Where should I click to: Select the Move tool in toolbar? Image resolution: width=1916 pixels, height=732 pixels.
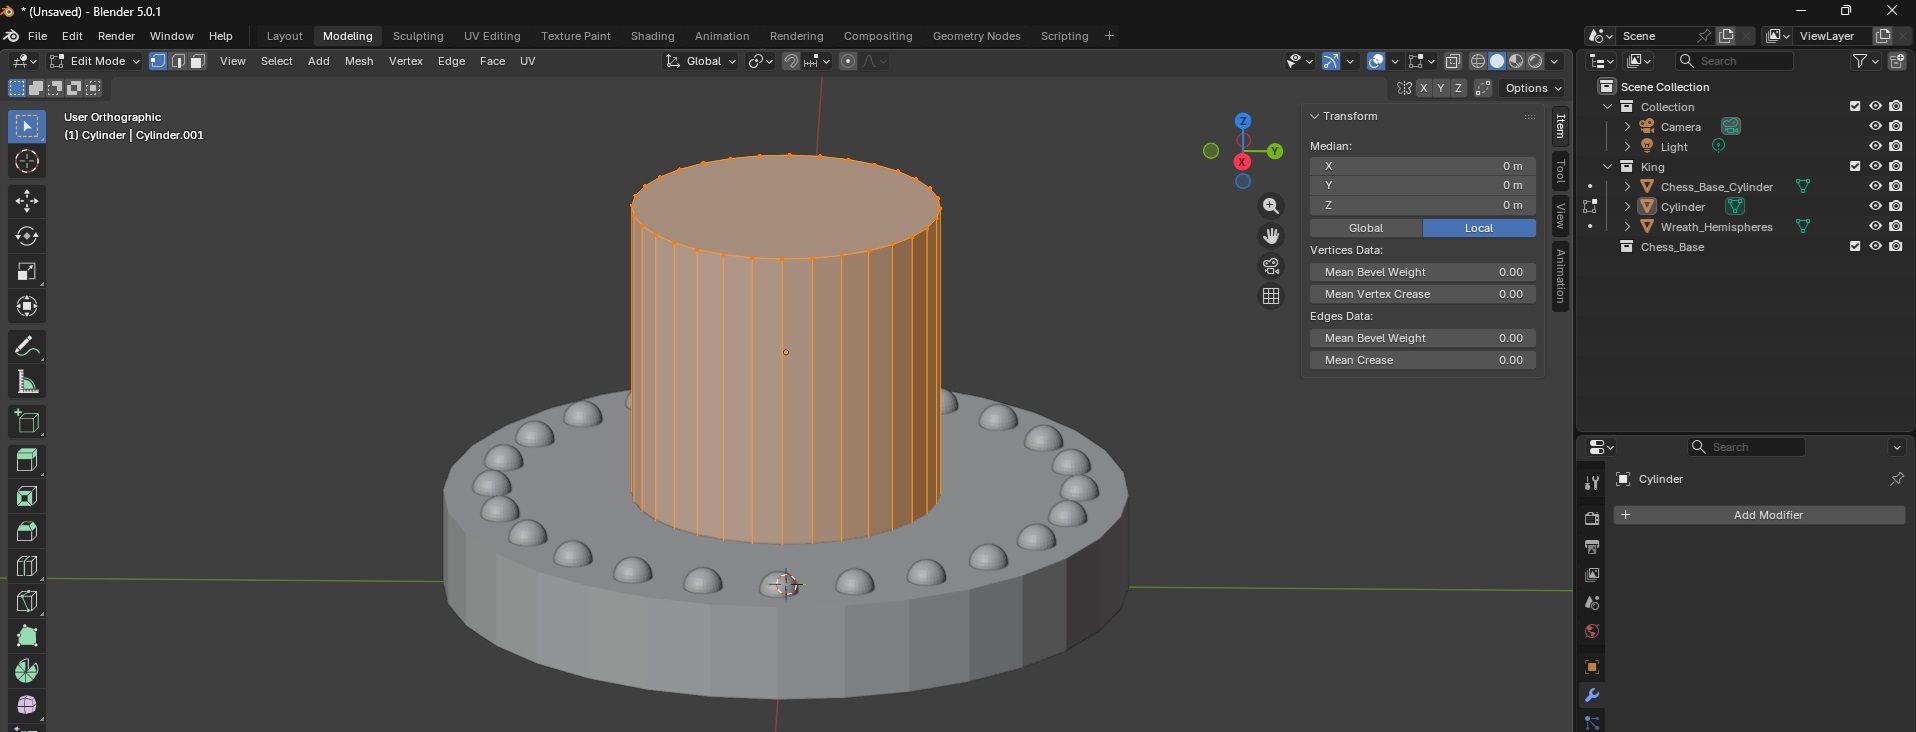(x=27, y=201)
